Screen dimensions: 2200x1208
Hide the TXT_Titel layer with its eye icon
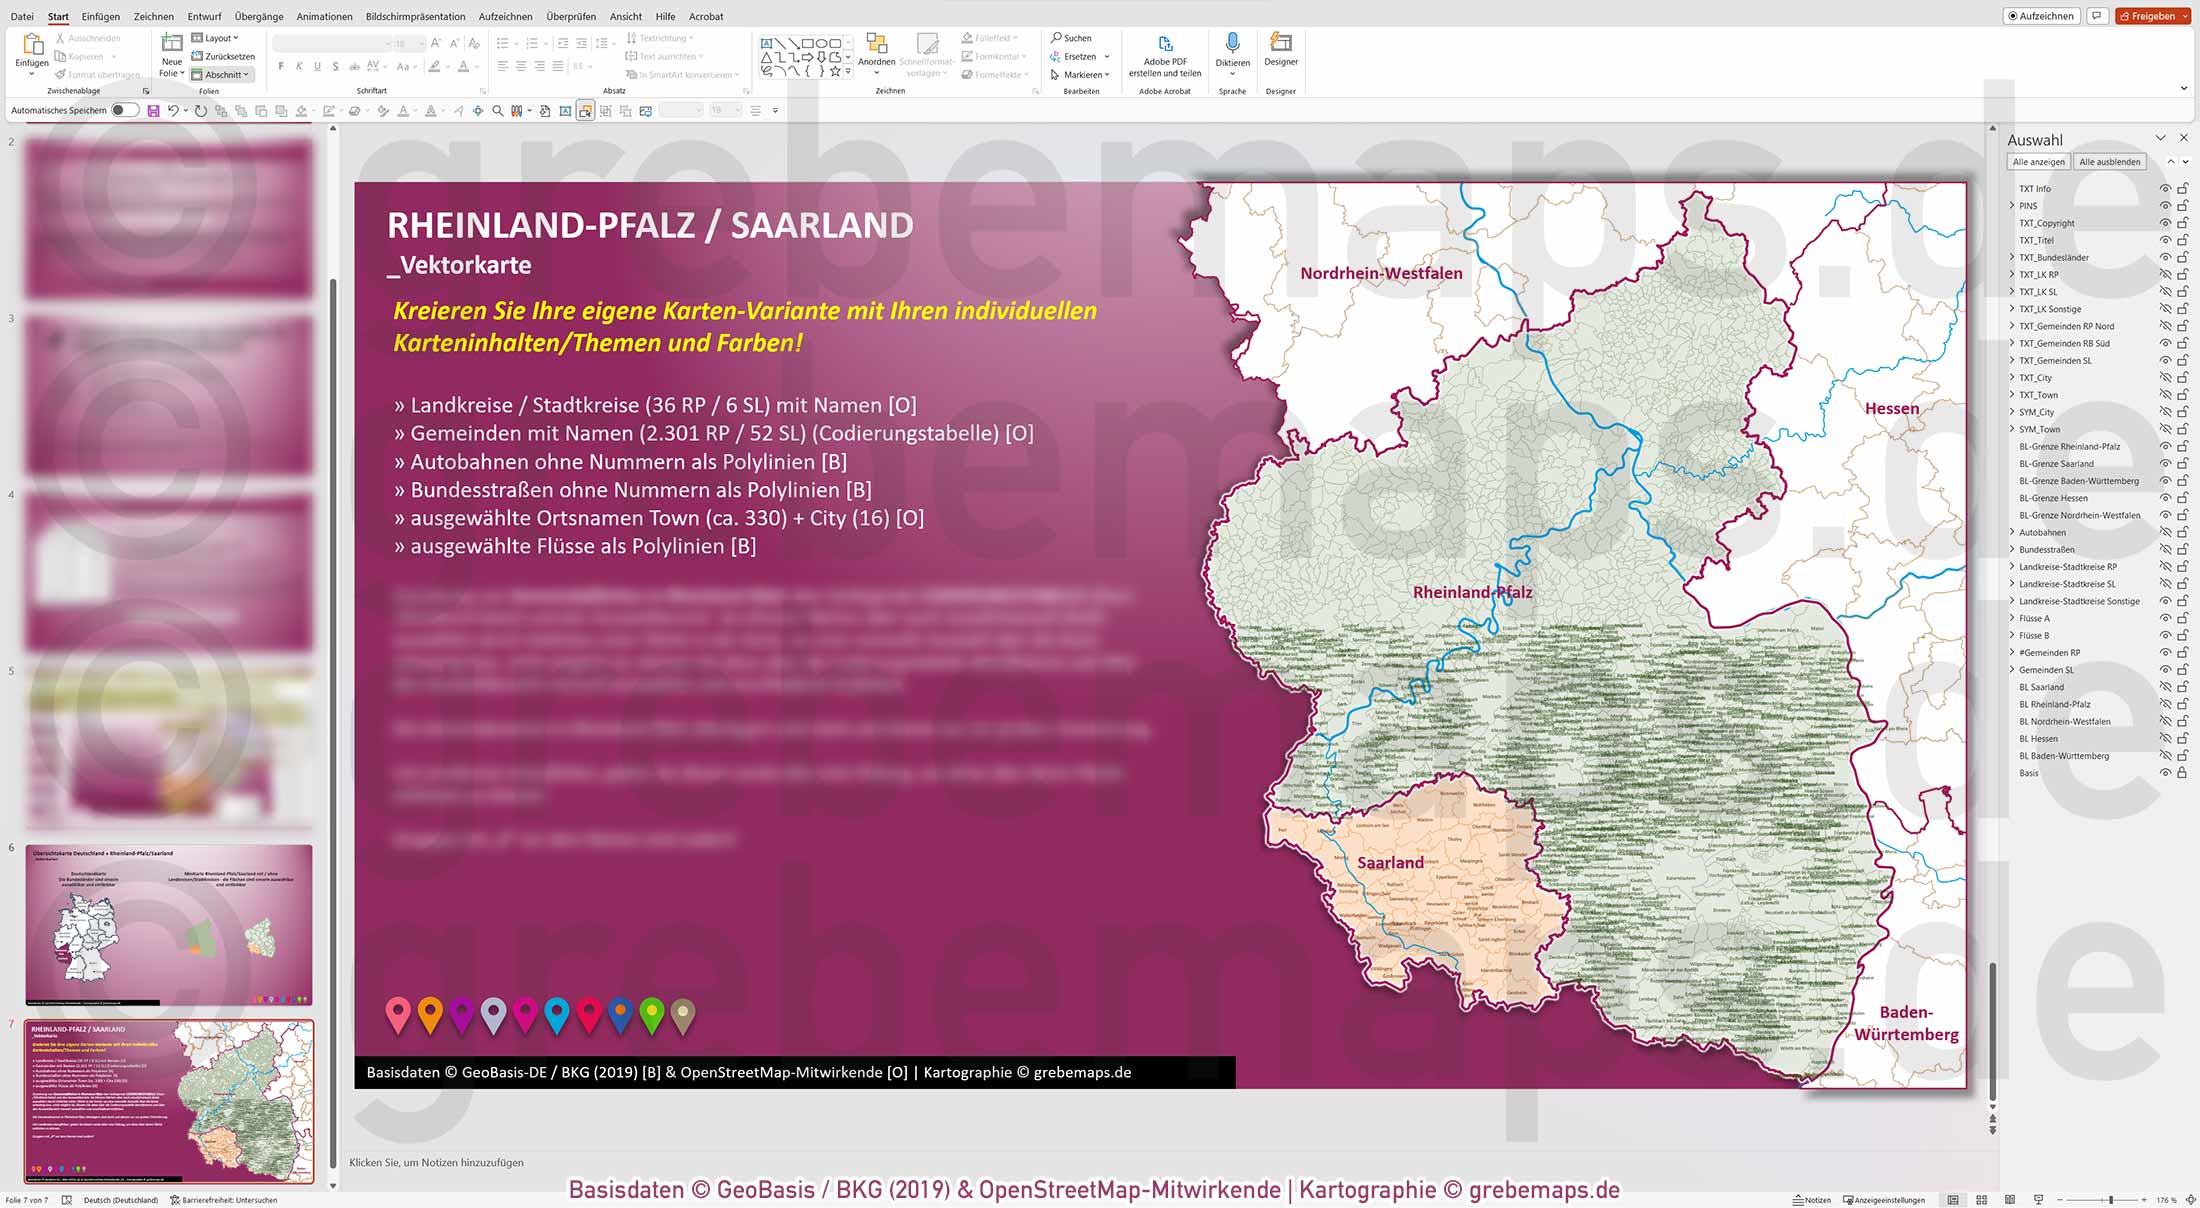pos(2165,240)
